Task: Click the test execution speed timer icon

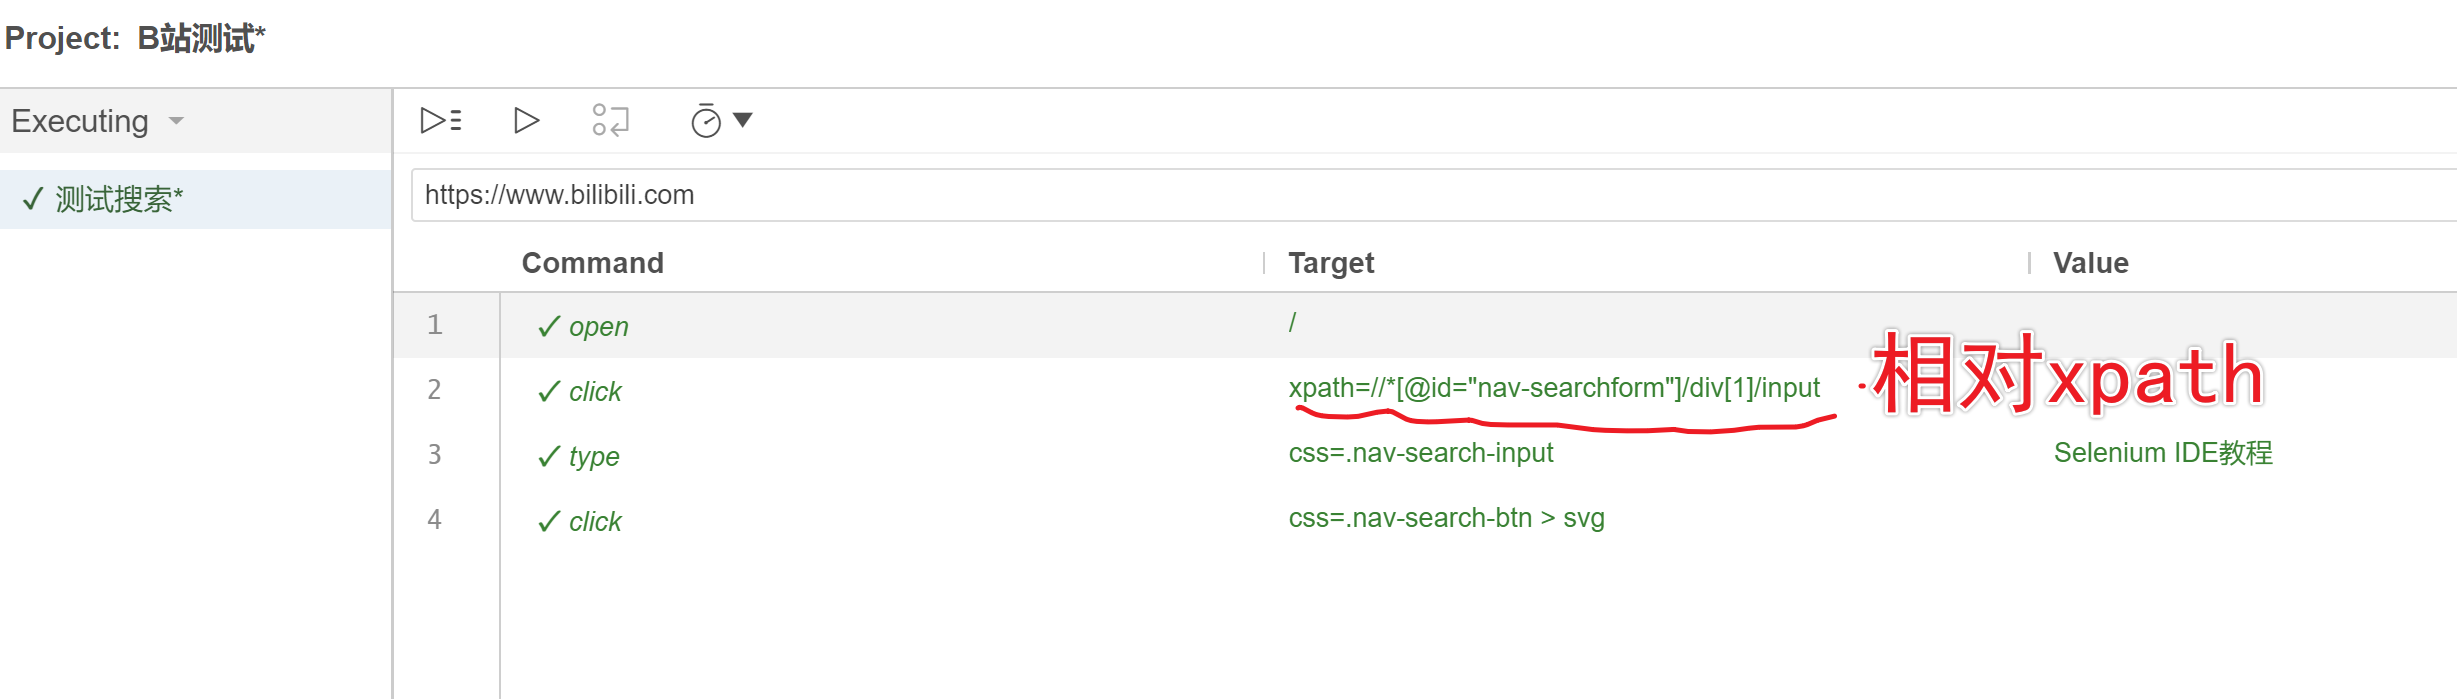Action: tap(706, 121)
